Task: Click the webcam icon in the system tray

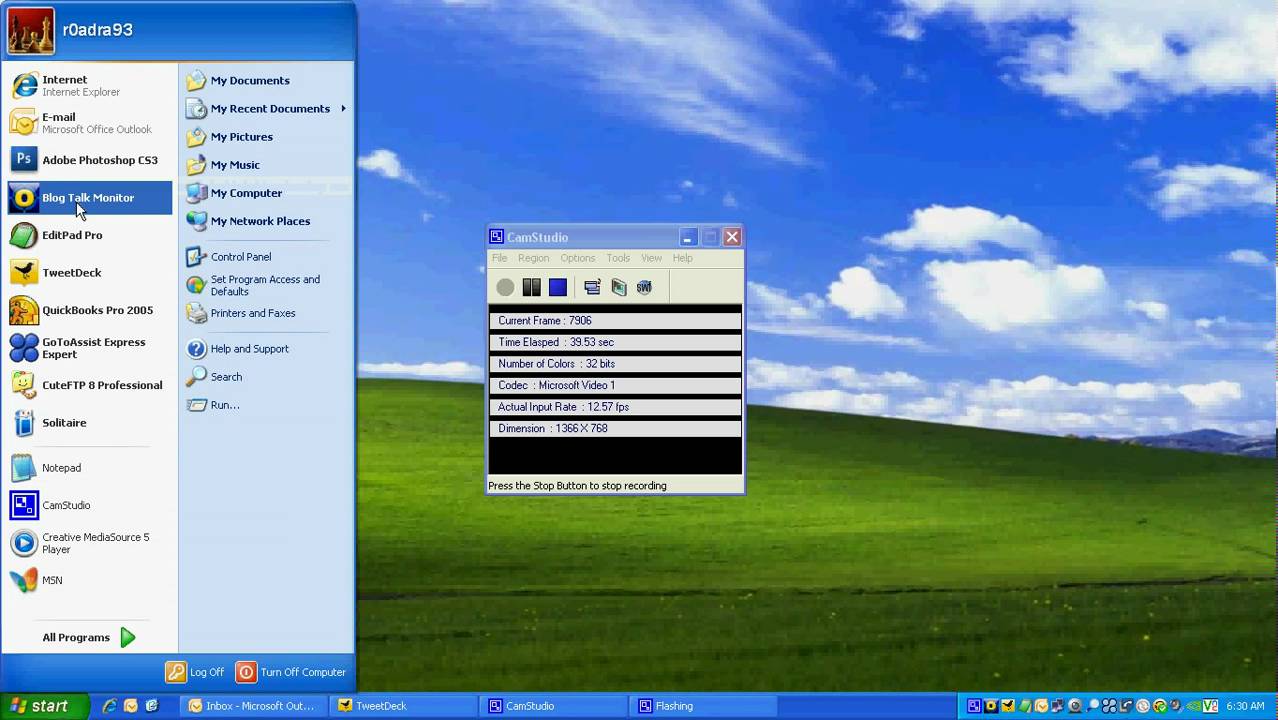Action: tap(1074, 706)
